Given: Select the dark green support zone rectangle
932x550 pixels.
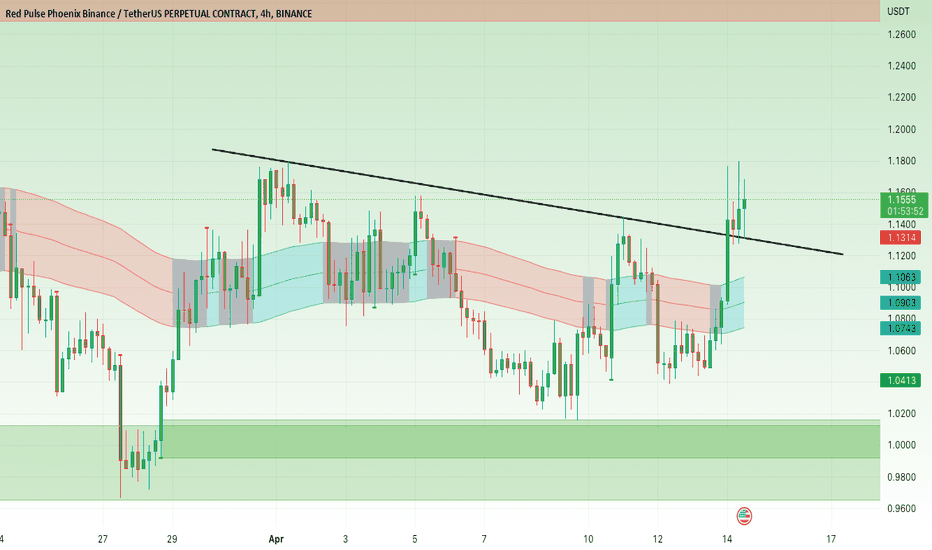Looking at the screenshot, I should point(520,441).
